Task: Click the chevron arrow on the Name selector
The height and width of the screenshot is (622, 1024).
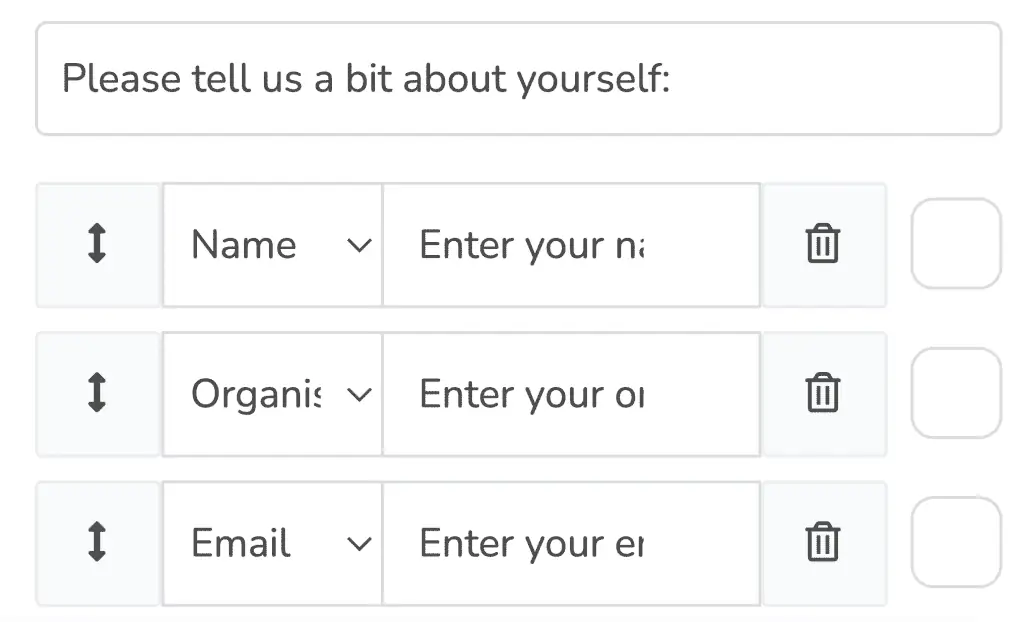Action: [359, 245]
